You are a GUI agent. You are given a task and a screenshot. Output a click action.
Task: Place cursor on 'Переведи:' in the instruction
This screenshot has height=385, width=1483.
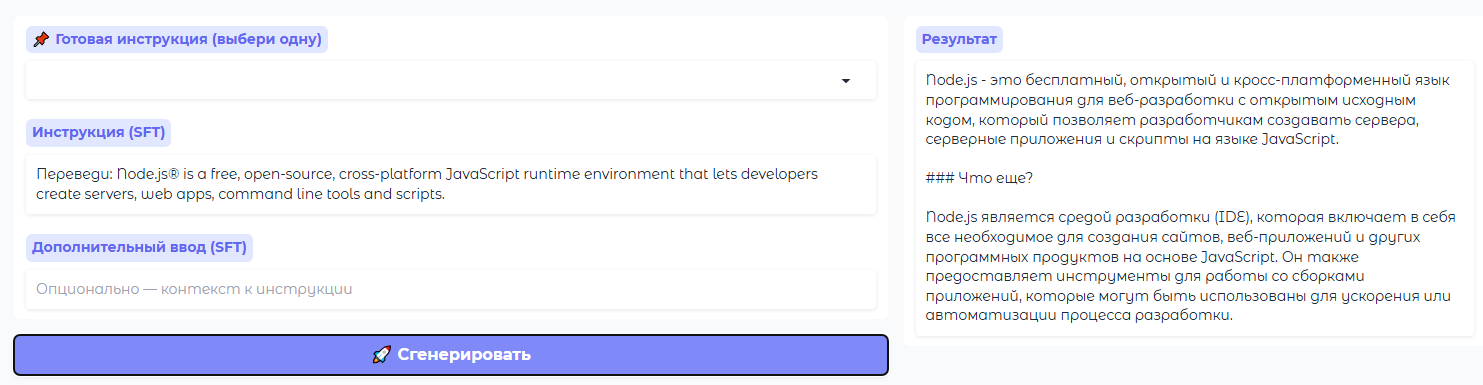coord(68,174)
